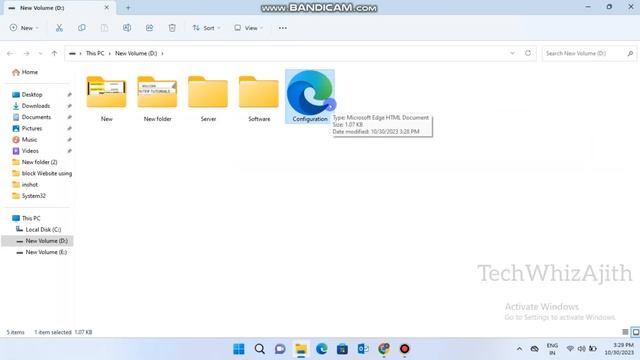Select the Configuration Edge HTML file
Viewport: 640px width, 360px height.
[x=310, y=97]
